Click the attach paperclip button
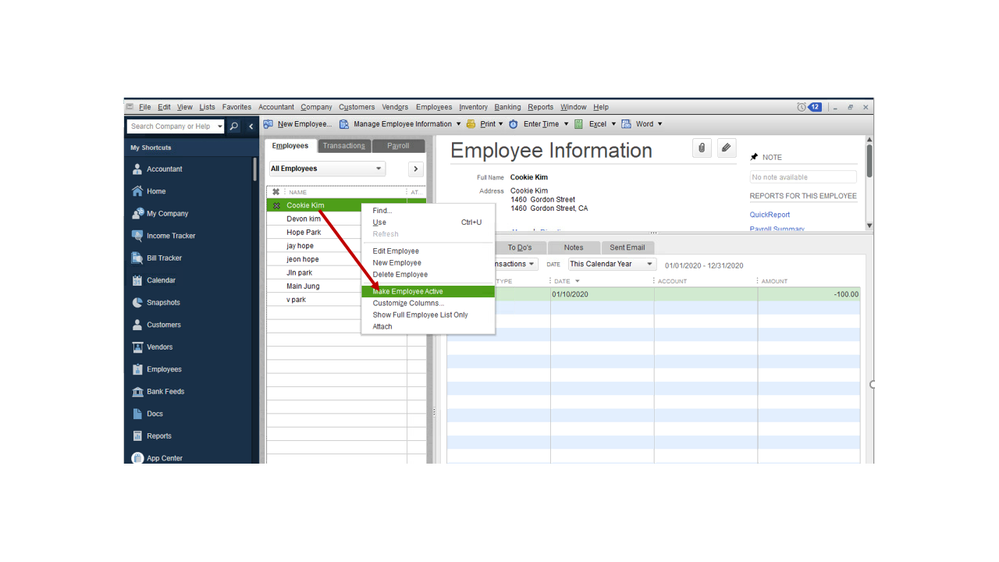 click(701, 148)
